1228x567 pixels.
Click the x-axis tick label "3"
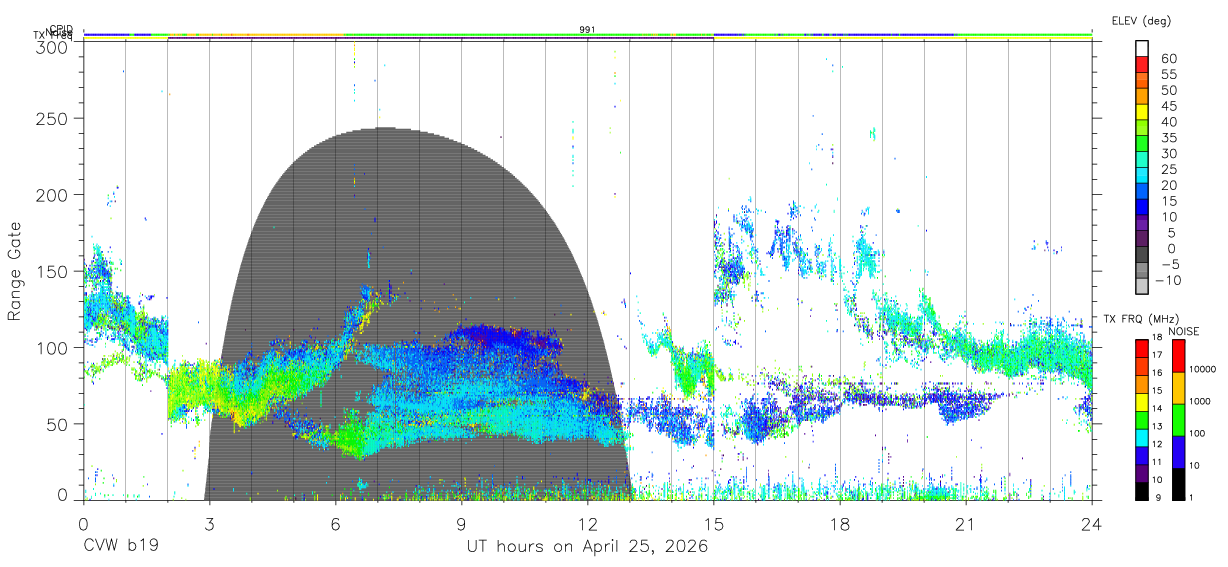pyautogui.click(x=209, y=523)
